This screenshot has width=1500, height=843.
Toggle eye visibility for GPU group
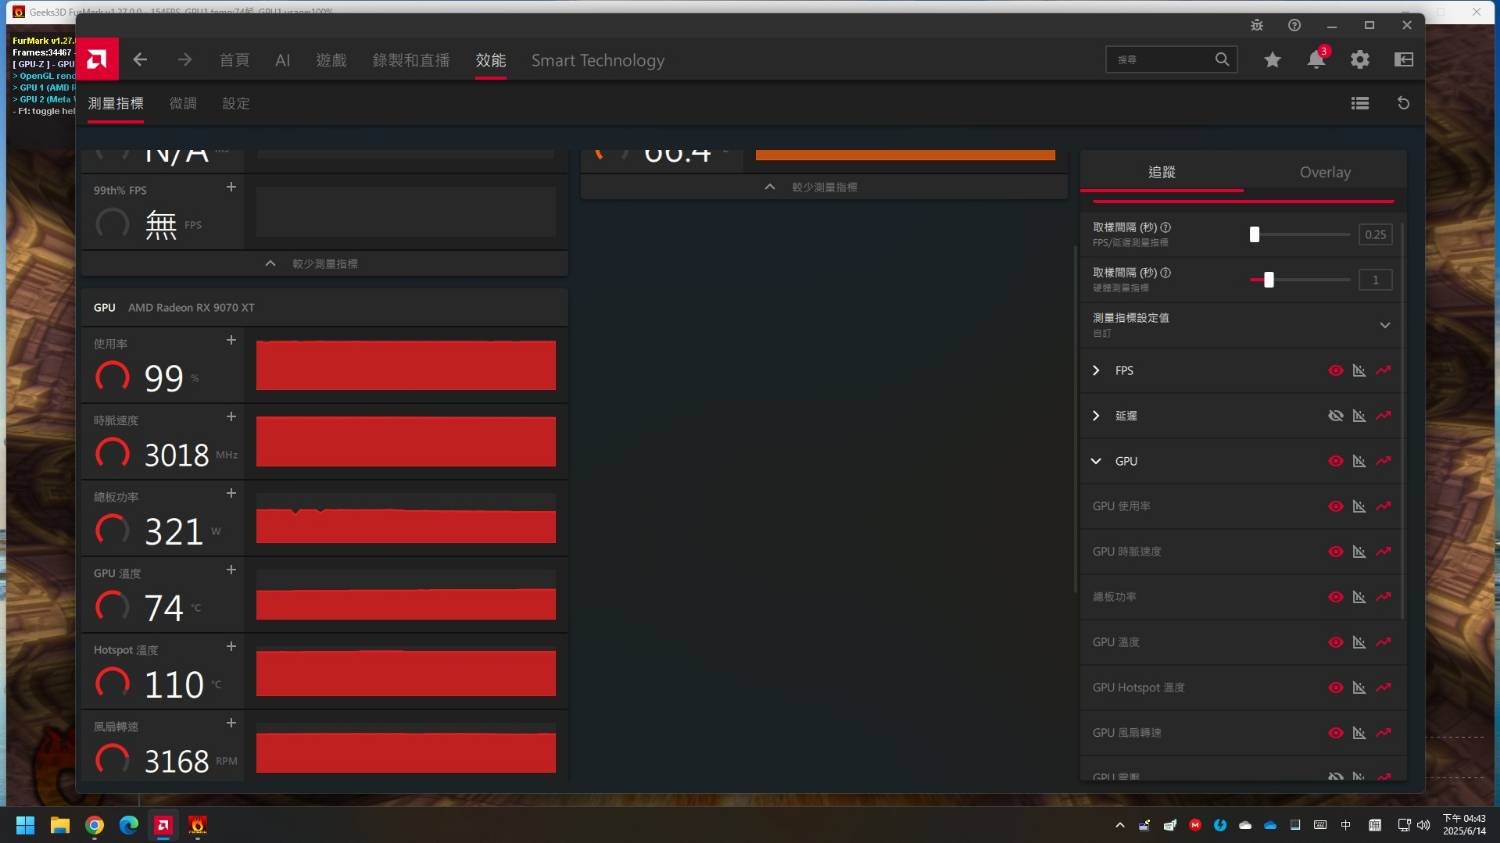pyautogui.click(x=1335, y=461)
